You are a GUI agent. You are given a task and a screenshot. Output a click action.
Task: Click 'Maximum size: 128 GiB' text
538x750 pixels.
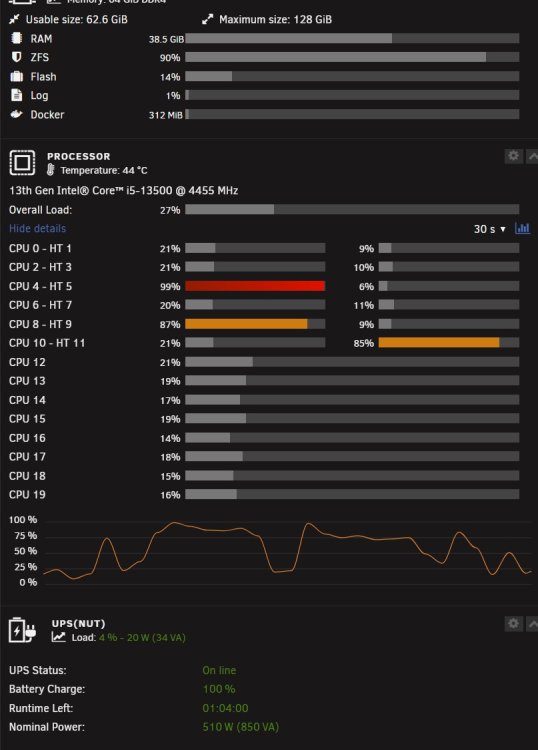pos(275,20)
